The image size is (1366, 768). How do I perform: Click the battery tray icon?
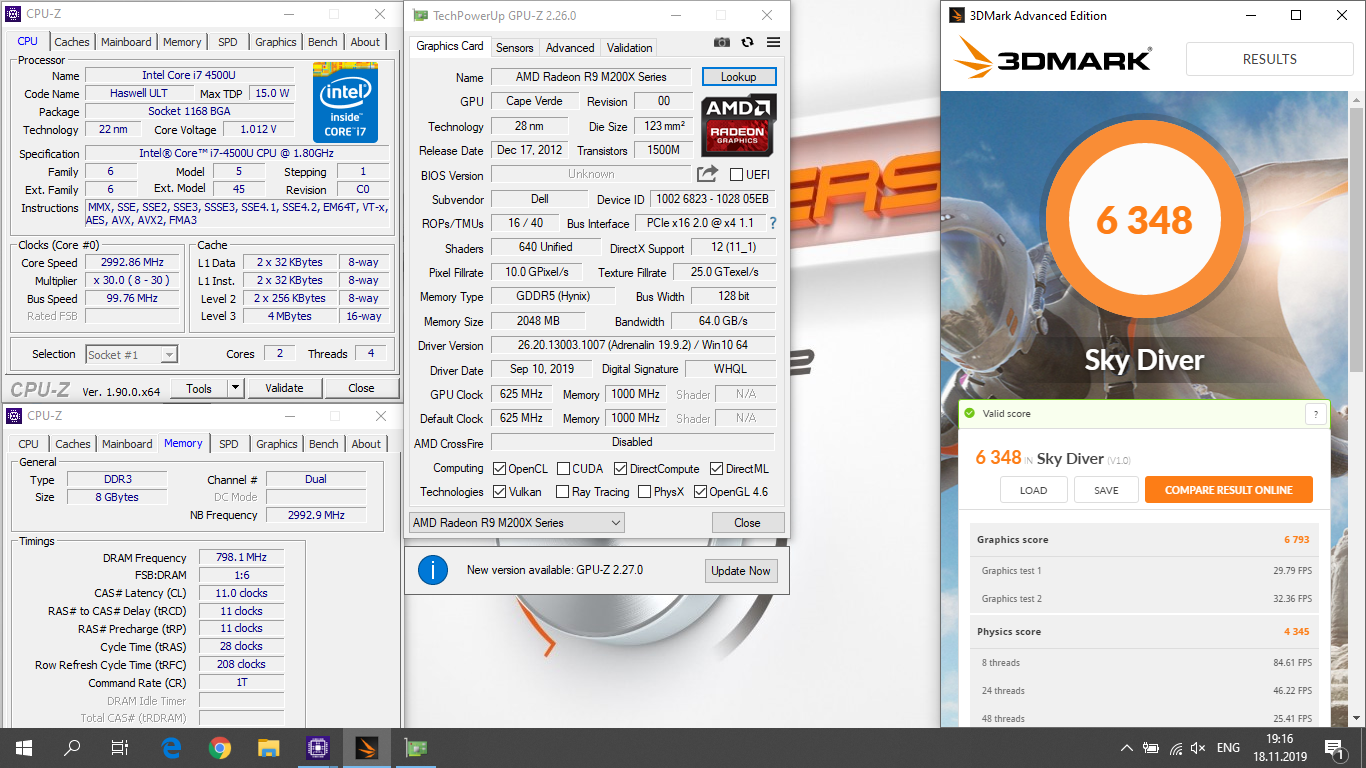pos(1151,747)
